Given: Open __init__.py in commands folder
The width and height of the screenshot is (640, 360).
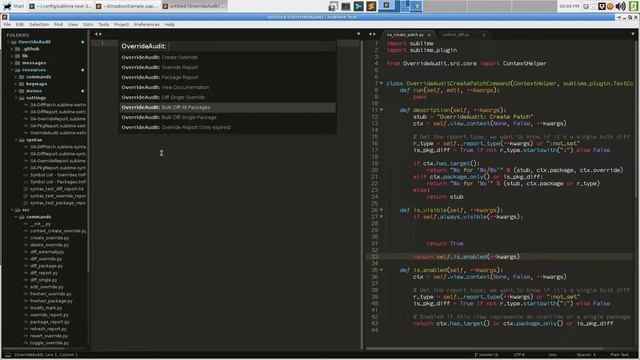Looking at the screenshot, I should click(40, 224).
